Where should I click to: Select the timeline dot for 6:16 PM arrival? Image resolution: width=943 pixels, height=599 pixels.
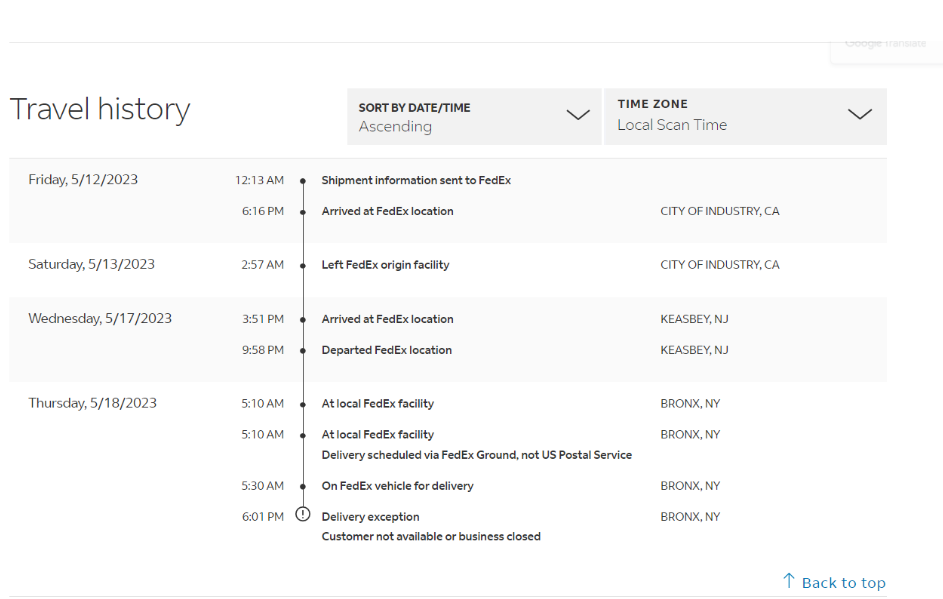point(303,212)
